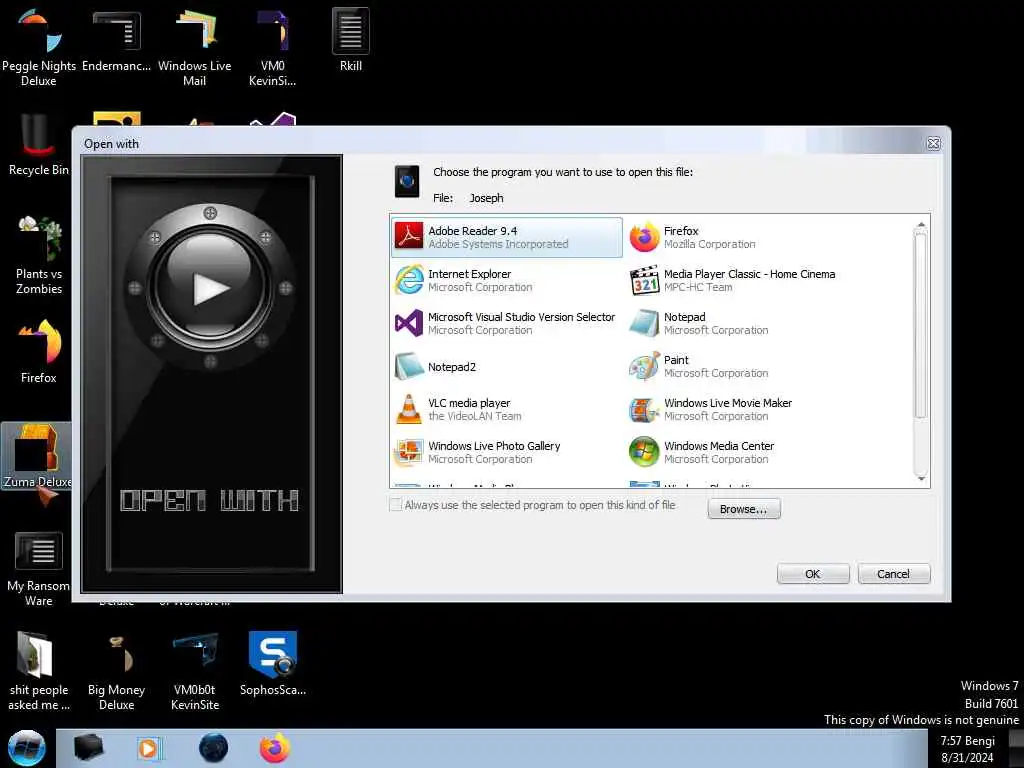
Task: Select Plants vs Zombies desktop icon
Action: click(x=39, y=255)
